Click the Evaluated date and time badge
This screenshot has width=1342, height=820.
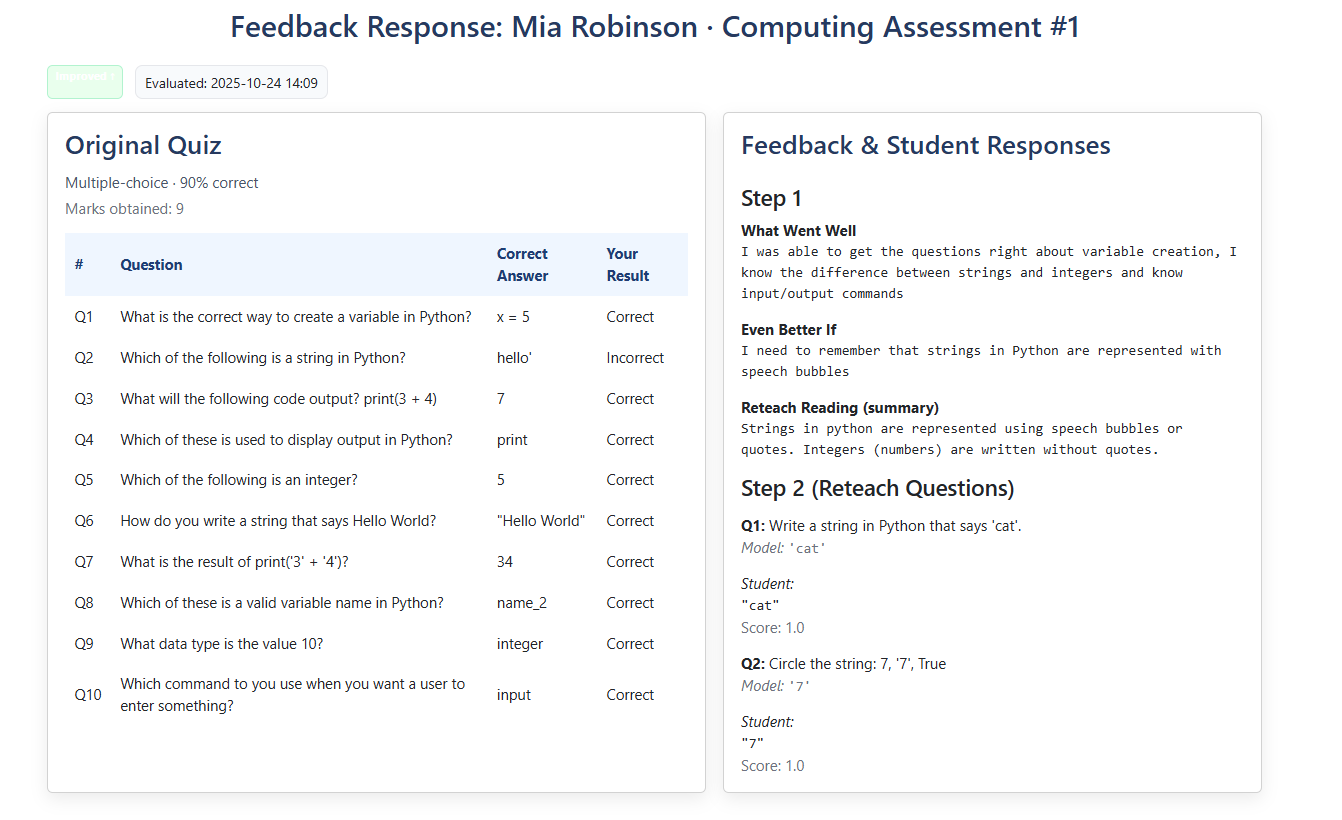coord(231,83)
